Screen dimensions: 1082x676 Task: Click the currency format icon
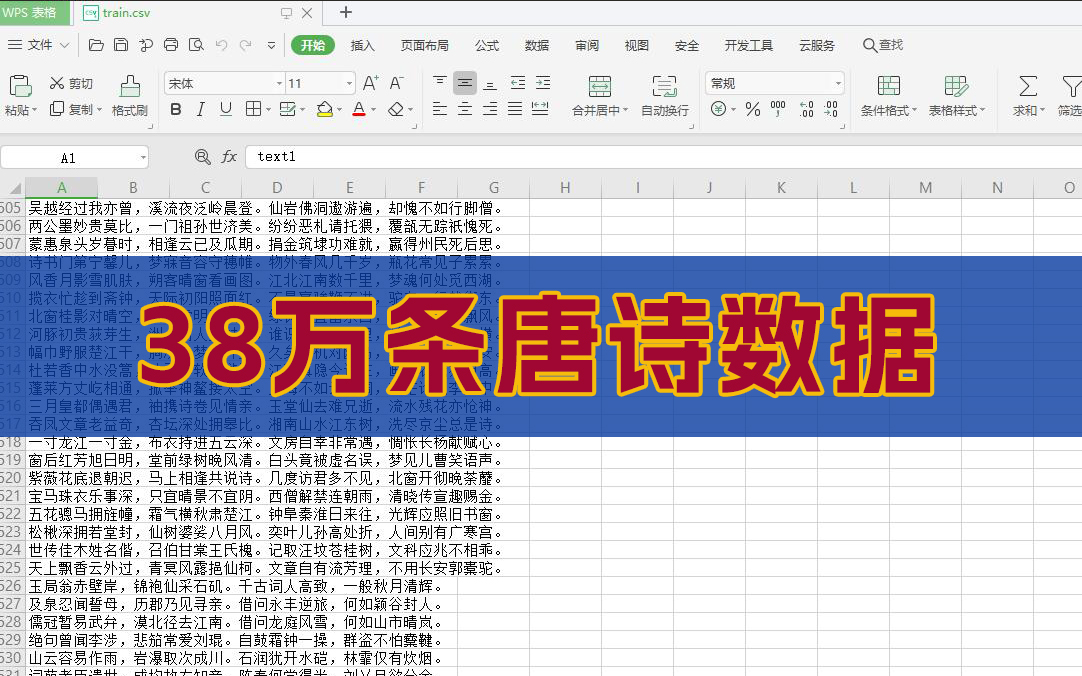(718, 109)
